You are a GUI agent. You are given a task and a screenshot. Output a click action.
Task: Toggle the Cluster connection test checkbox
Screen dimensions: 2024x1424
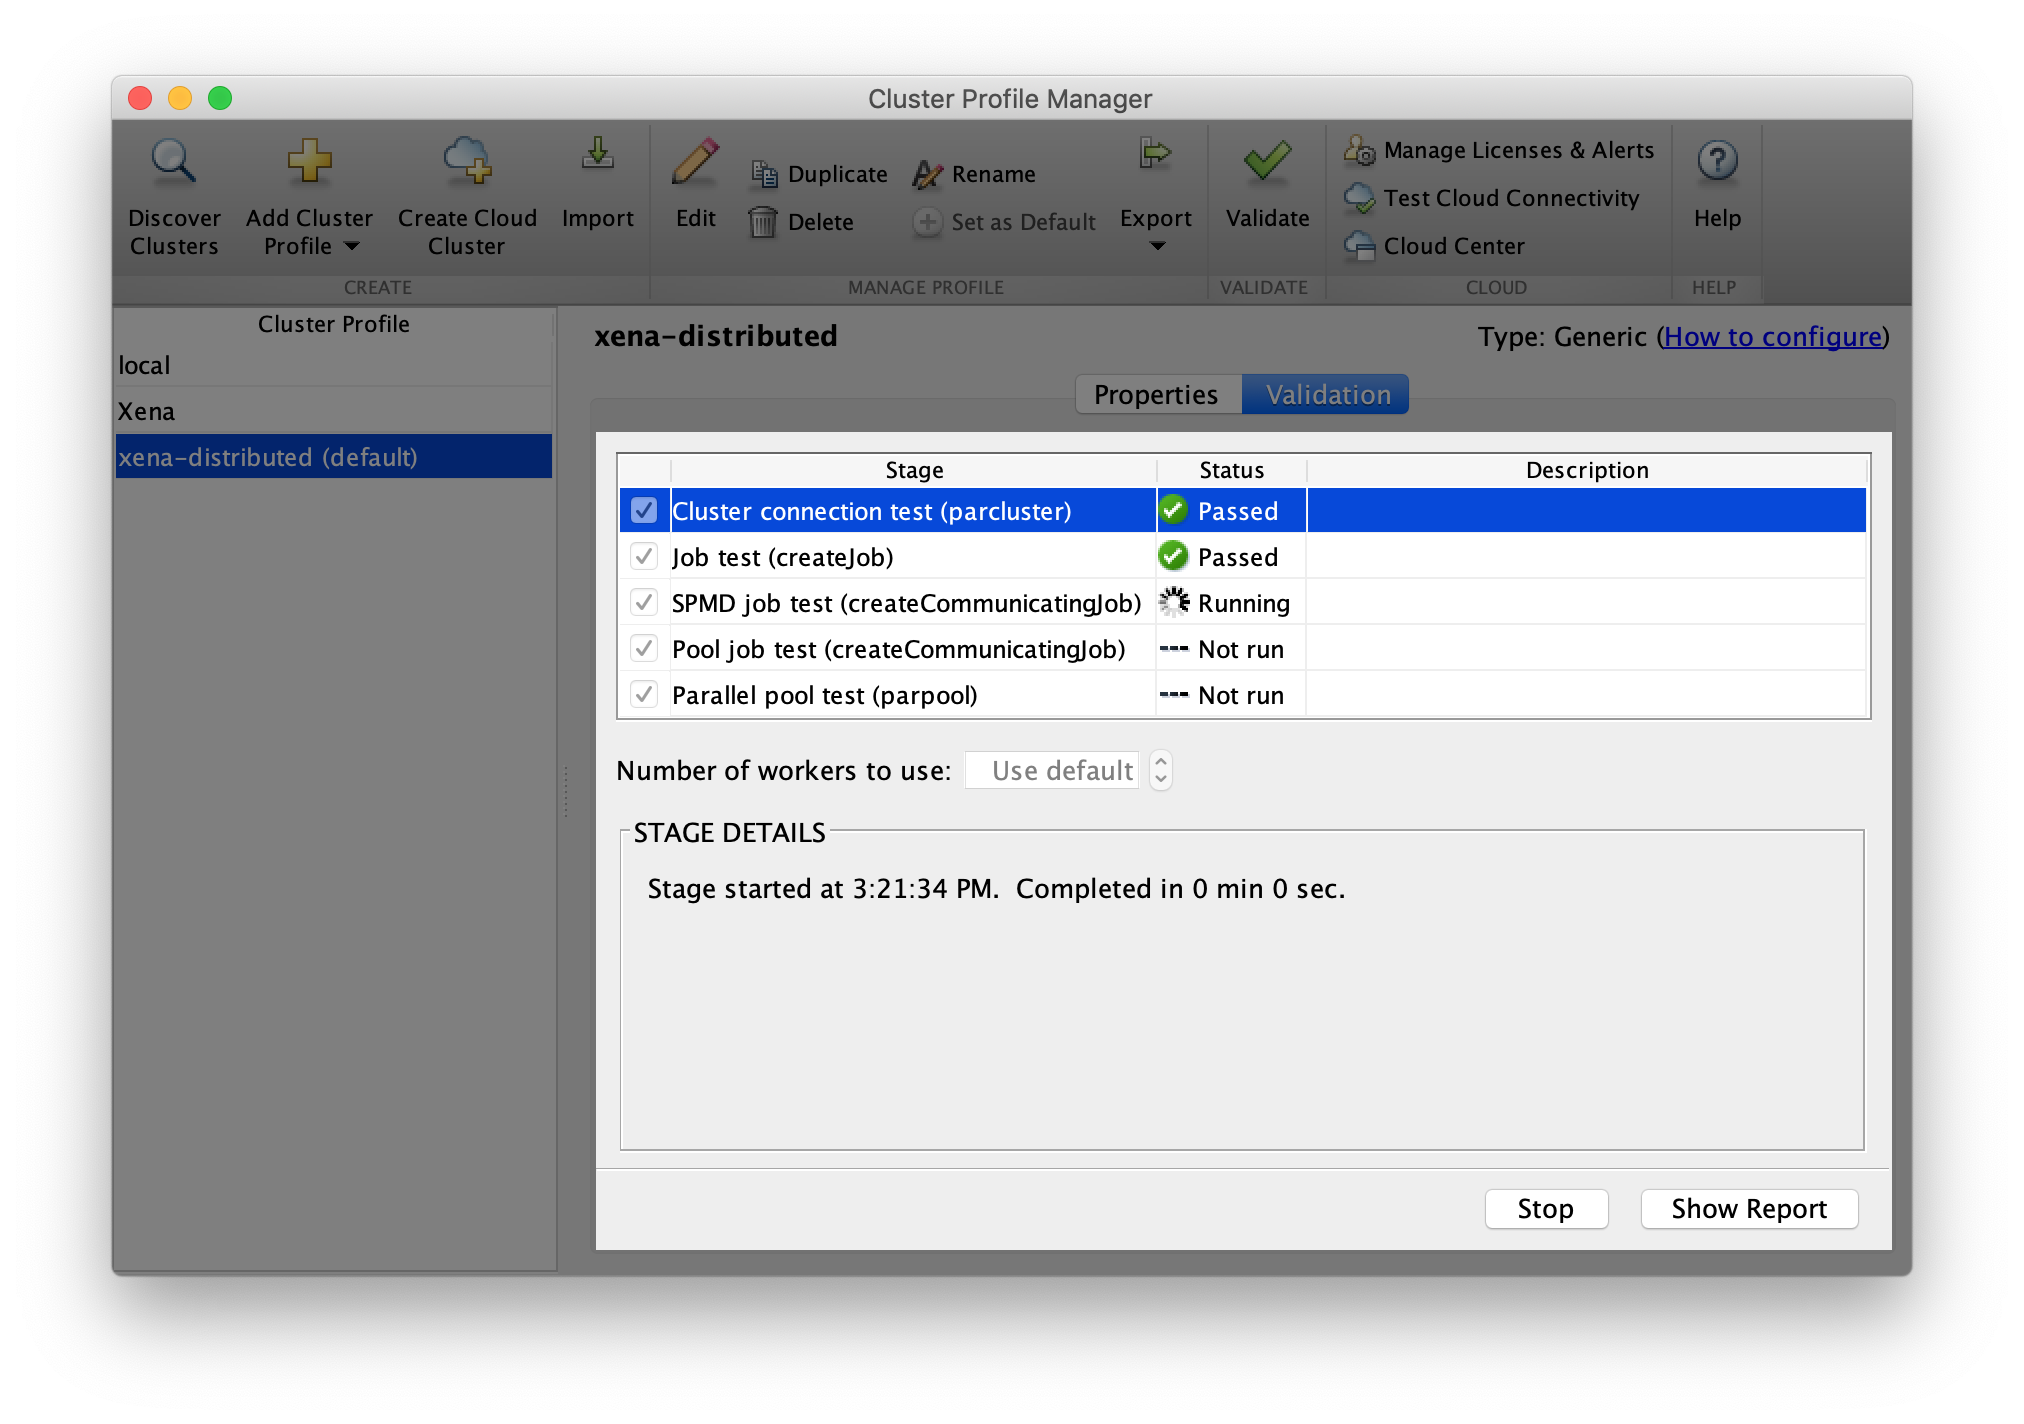pyautogui.click(x=644, y=510)
